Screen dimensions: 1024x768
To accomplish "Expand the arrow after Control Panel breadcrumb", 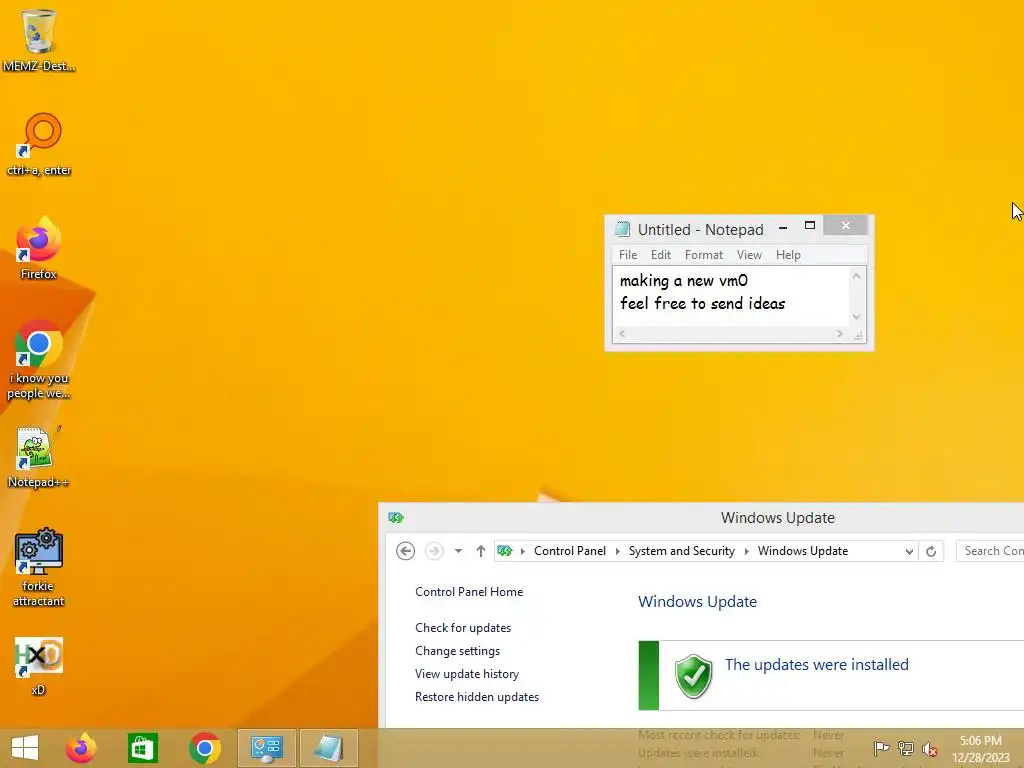I will [x=618, y=551].
